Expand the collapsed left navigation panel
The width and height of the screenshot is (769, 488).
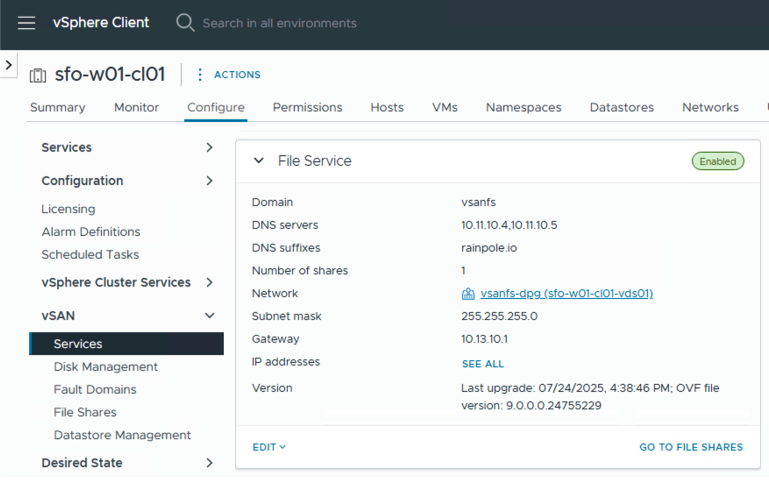tap(8, 65)
